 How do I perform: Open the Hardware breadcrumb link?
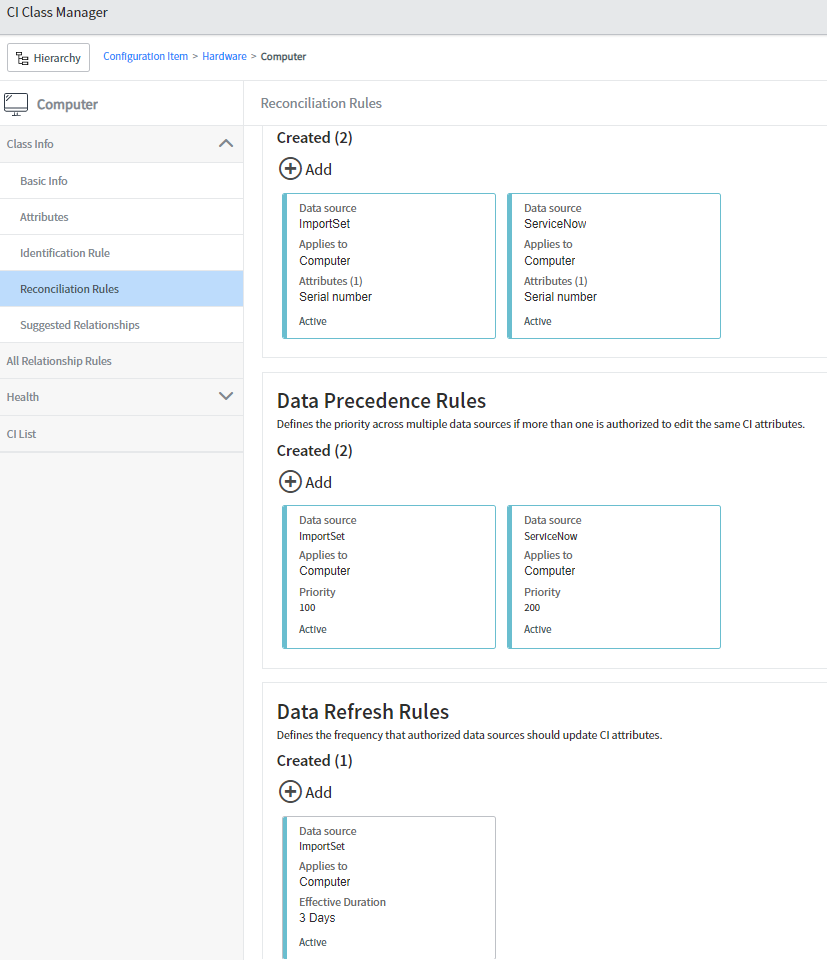click(224, 56)
